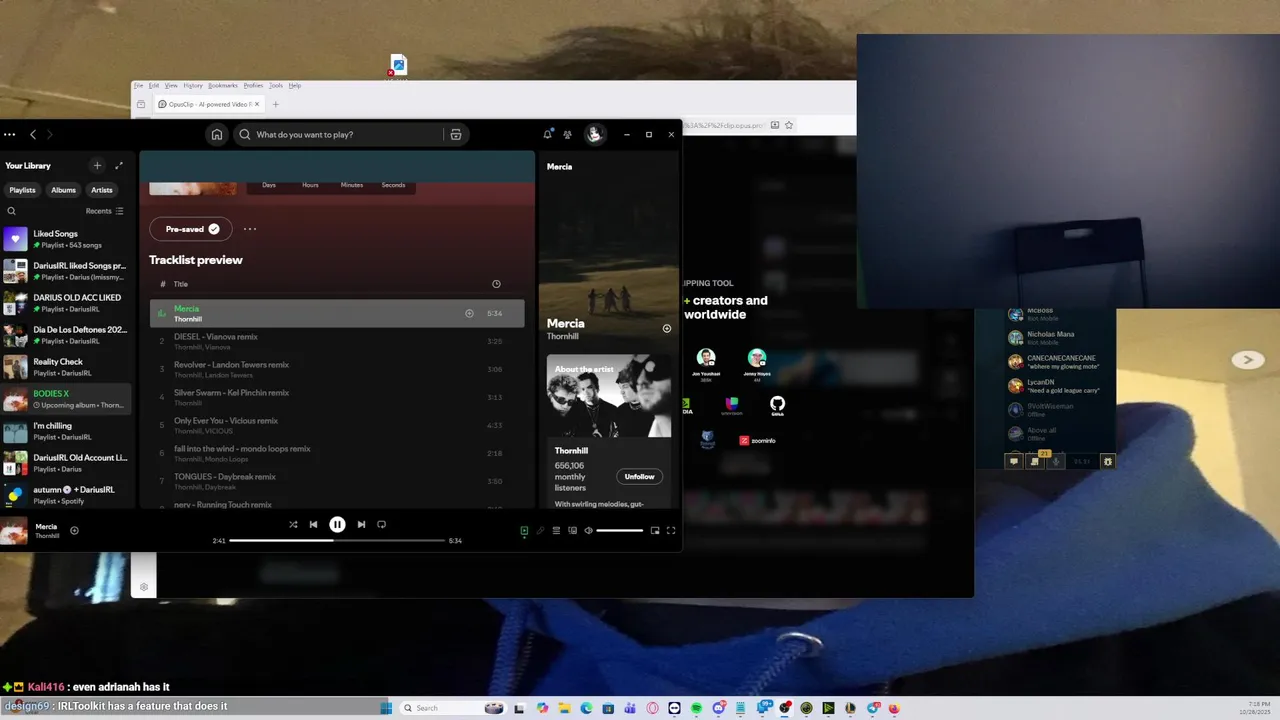Viewport: 1280px width, 720px height.
Task: Select the Mercia track row
Action: tap(337, 313)
